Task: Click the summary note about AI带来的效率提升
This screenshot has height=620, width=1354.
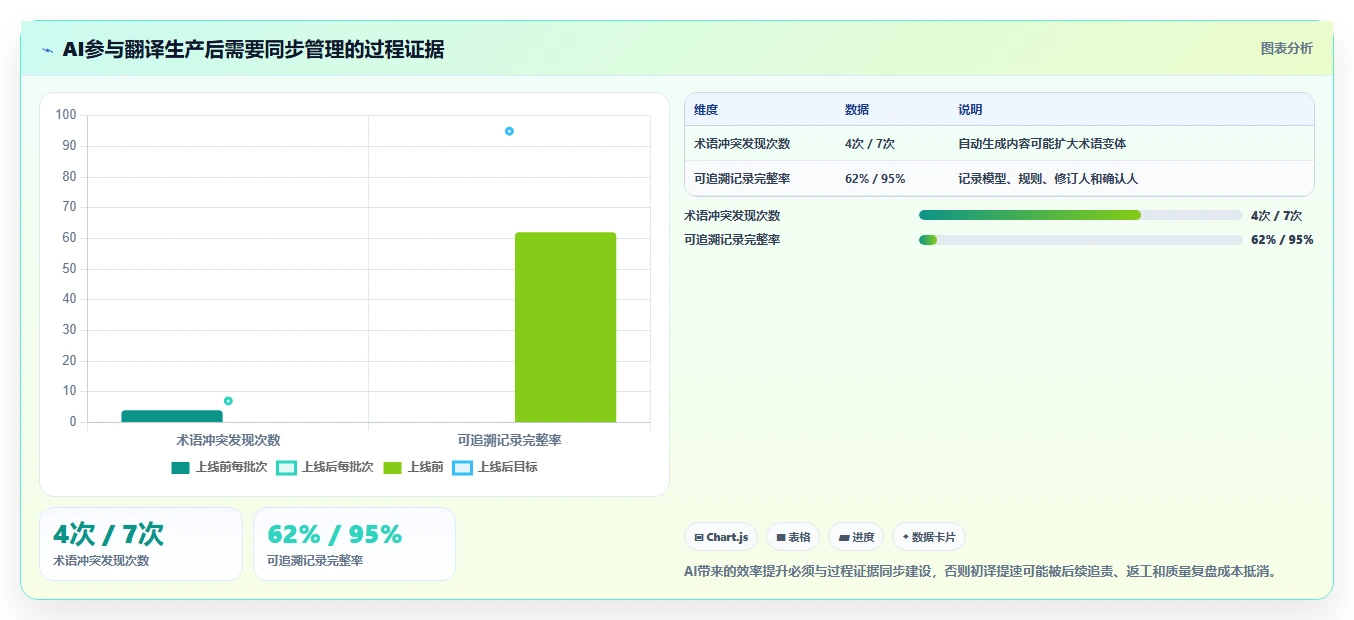Action: (980, 572)
